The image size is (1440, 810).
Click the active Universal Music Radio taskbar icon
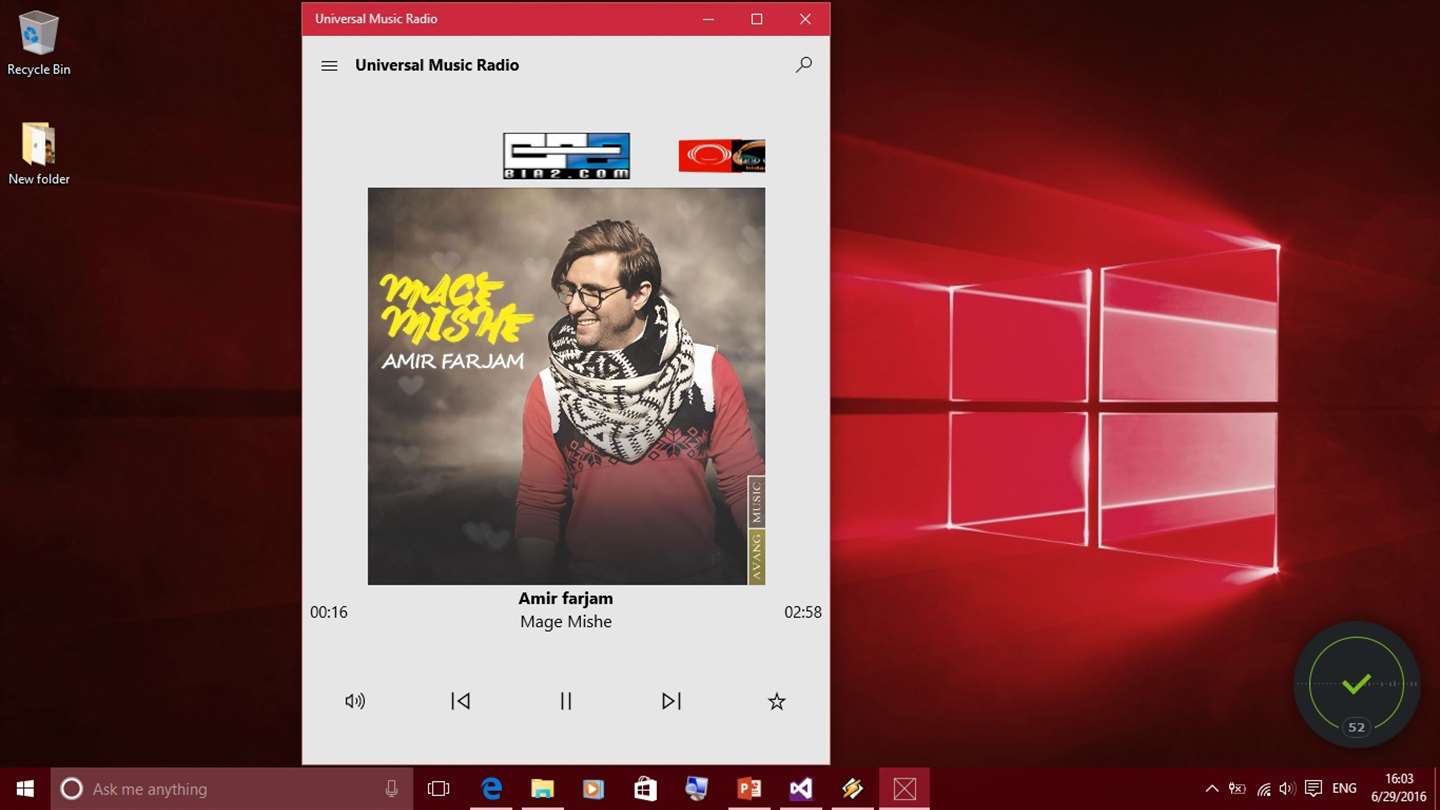[905, 789]
